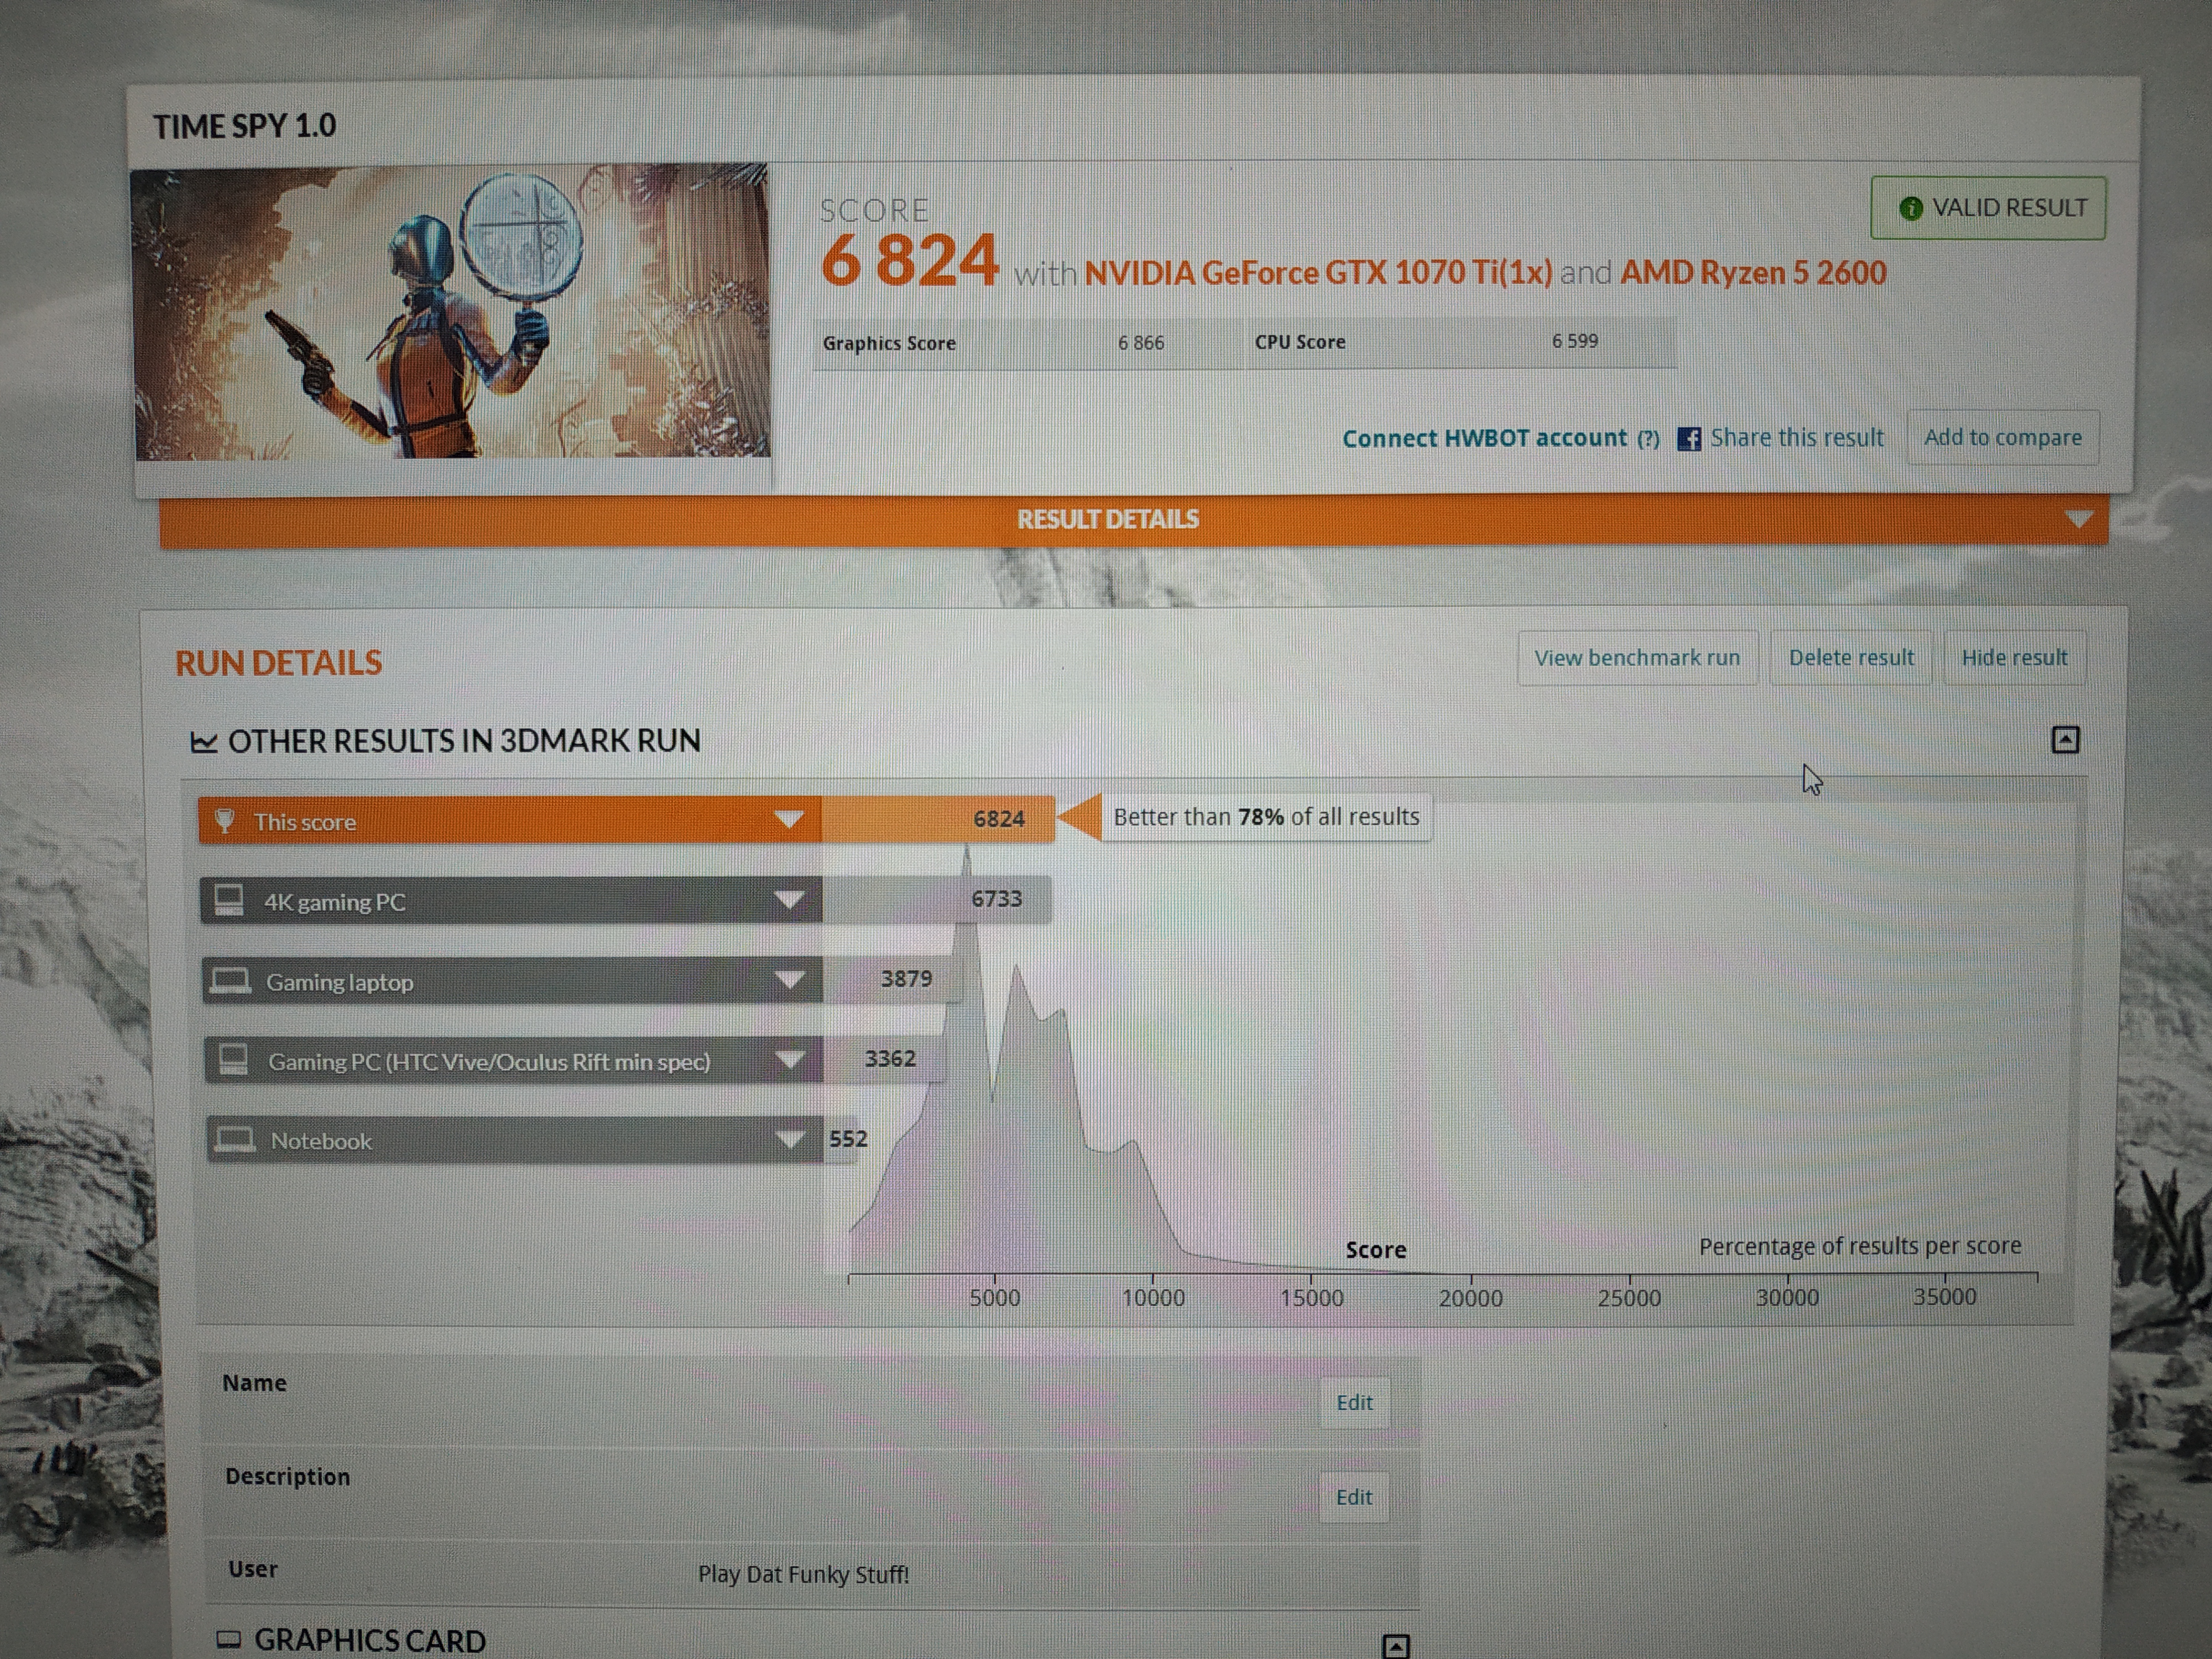
Task: Click the monitor icon beside Graphics Card heading
Action: [229, 1639]
